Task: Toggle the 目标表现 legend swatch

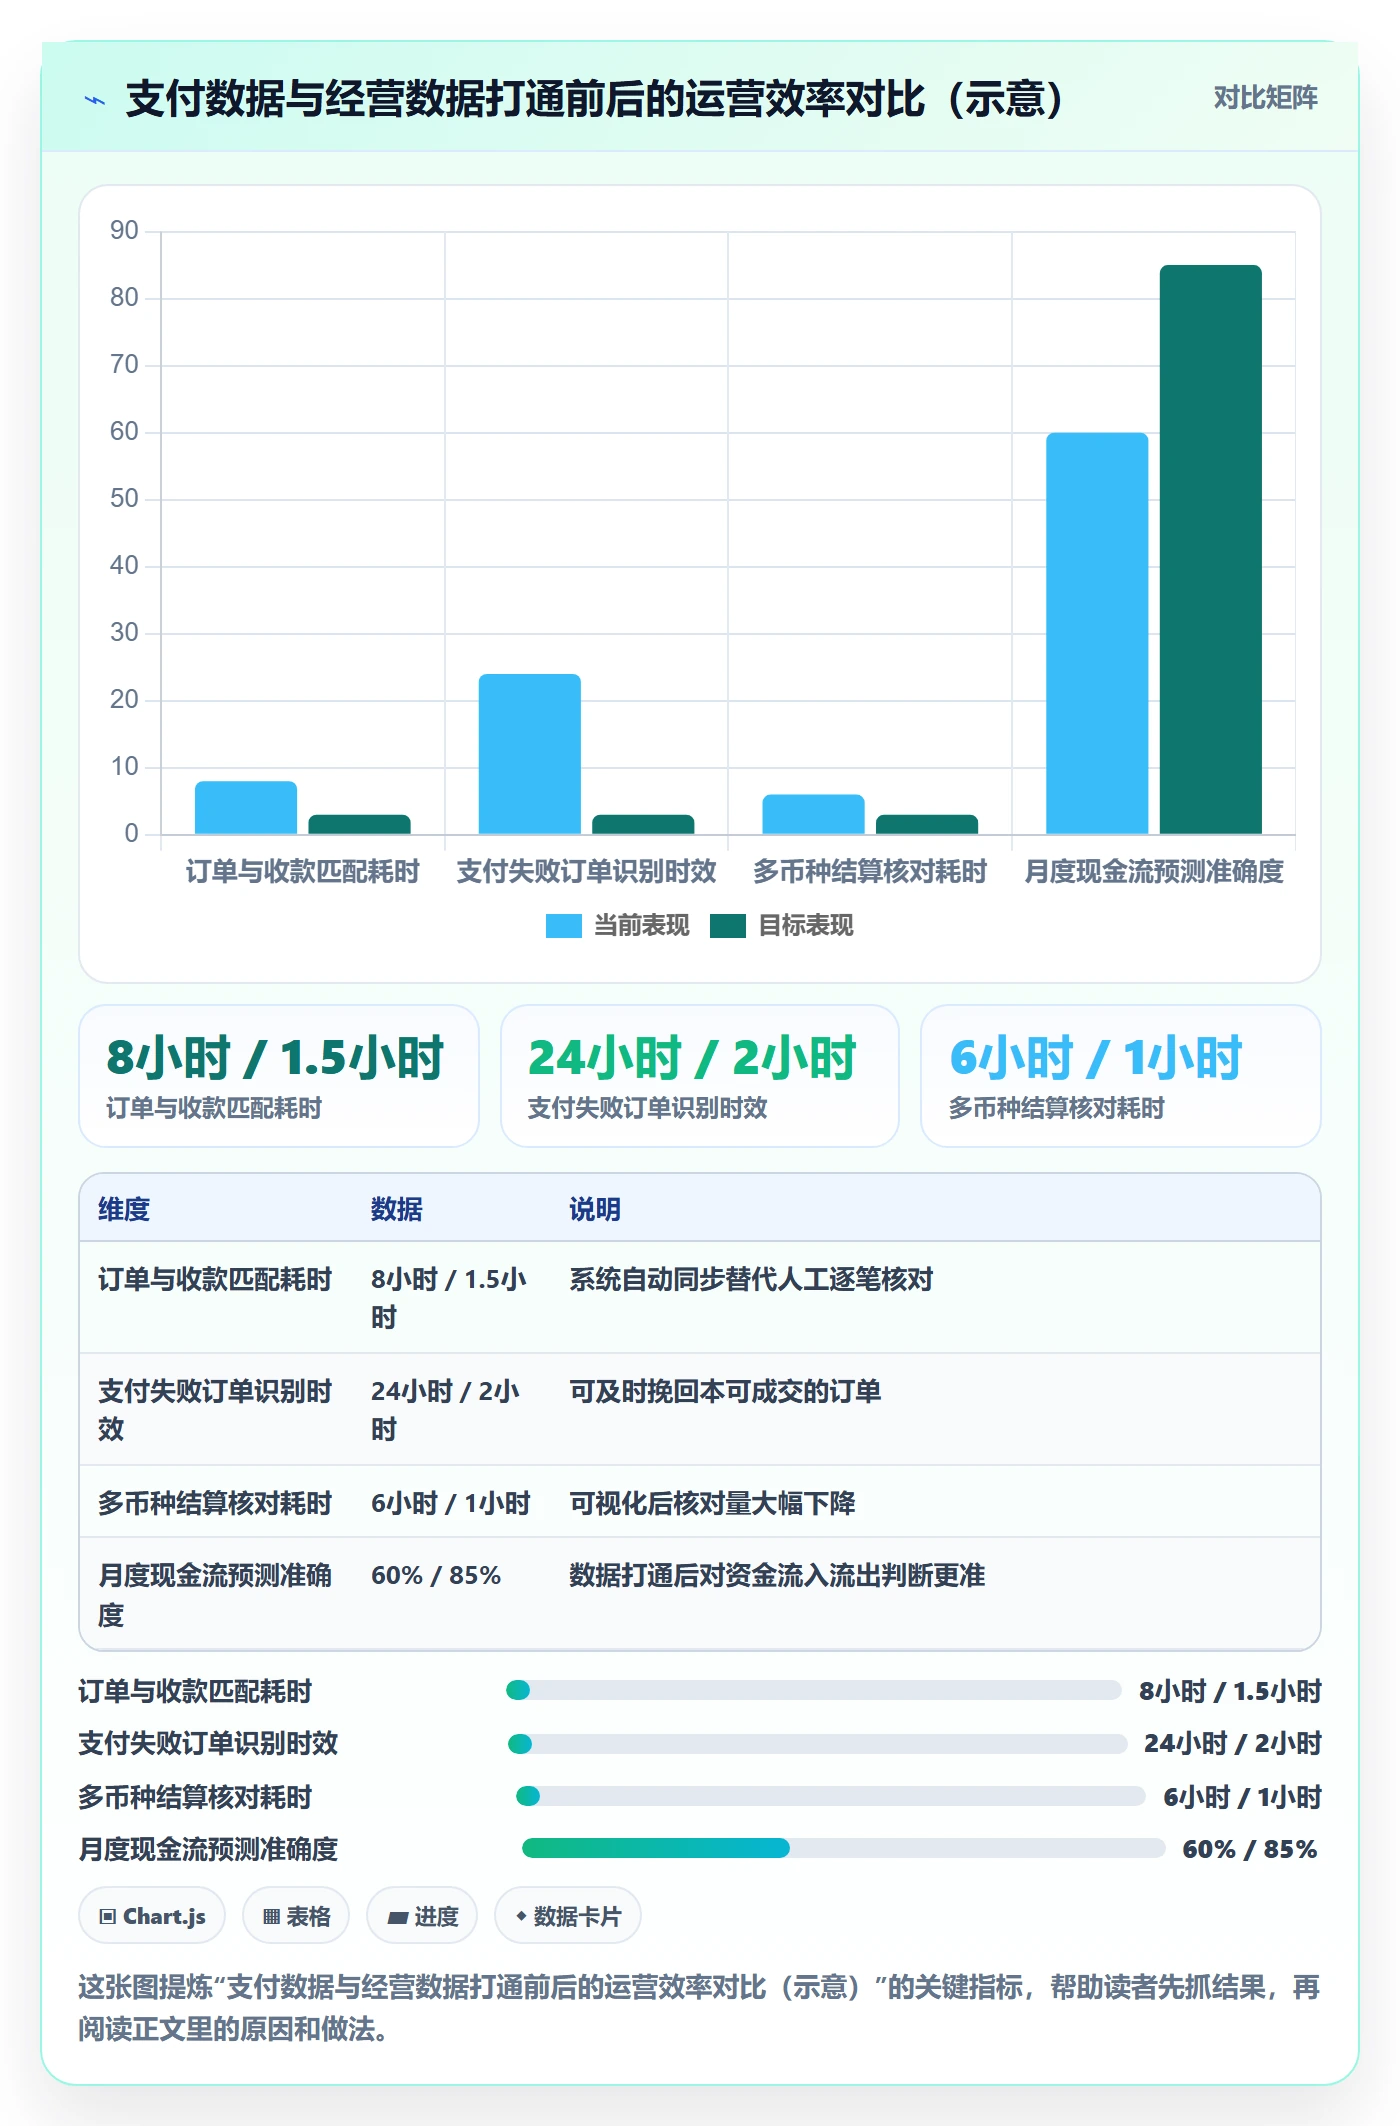Action: point(727,926)
